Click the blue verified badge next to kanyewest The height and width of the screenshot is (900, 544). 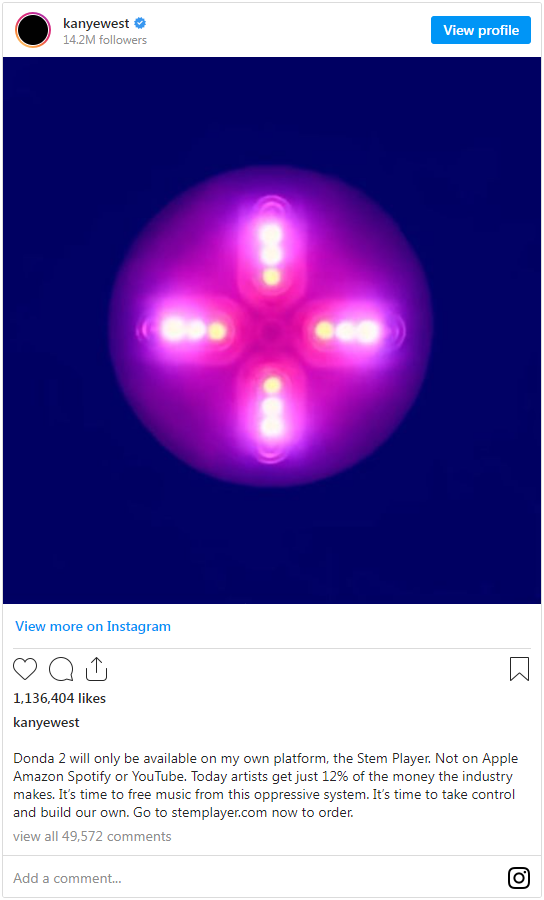point(140,24)
